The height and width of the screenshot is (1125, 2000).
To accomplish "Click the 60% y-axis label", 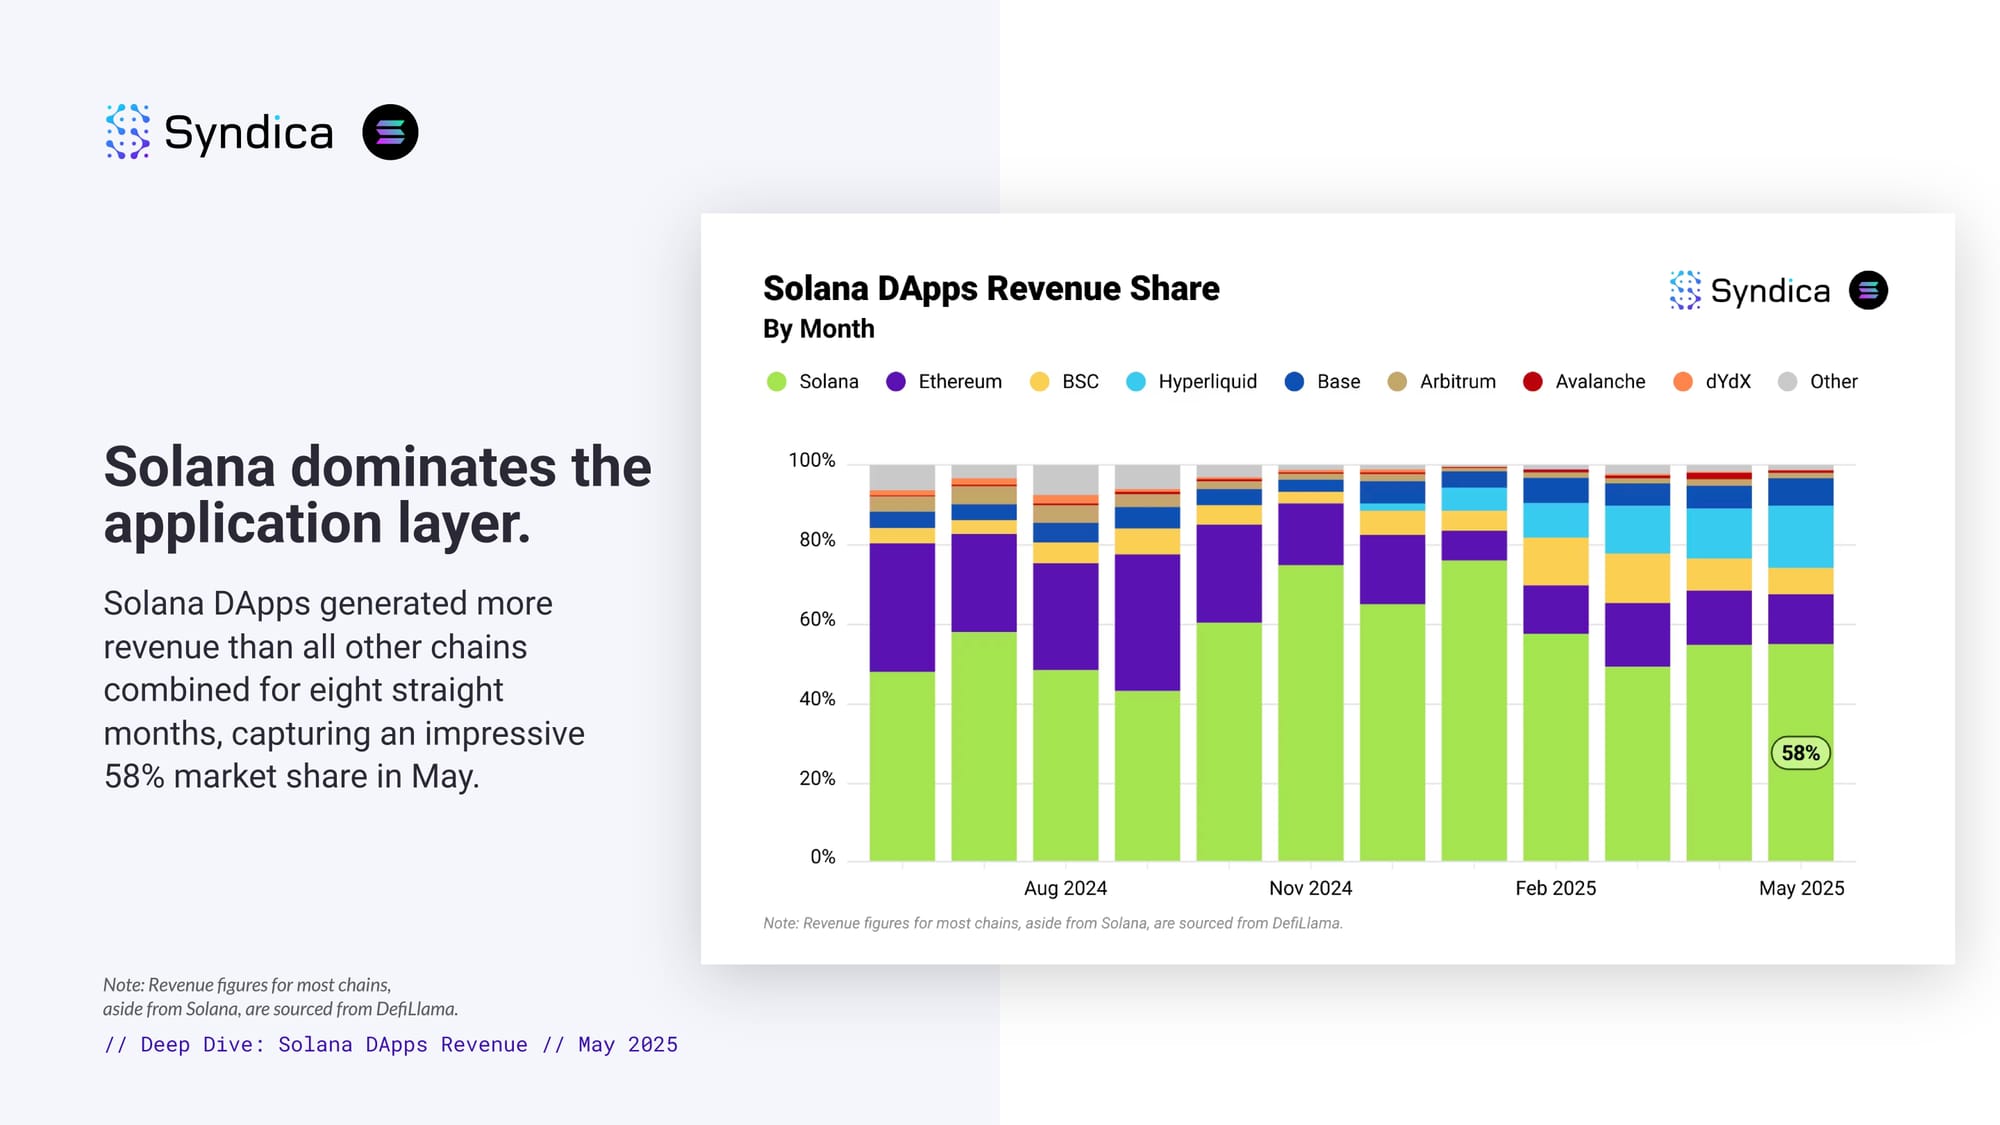I will point(817,619).
